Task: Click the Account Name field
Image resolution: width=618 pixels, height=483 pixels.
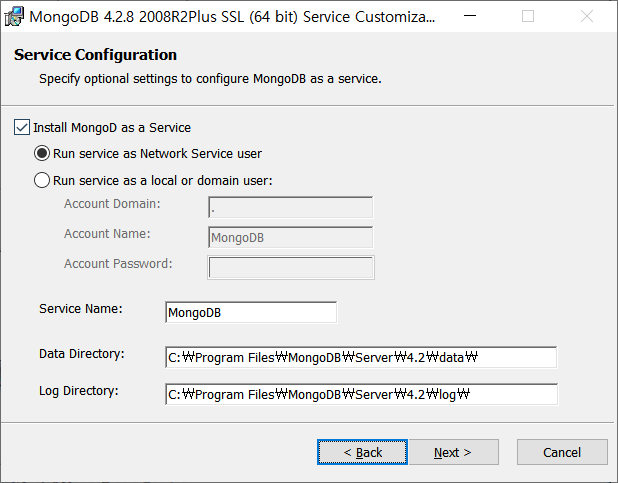Action: point(290,237)
